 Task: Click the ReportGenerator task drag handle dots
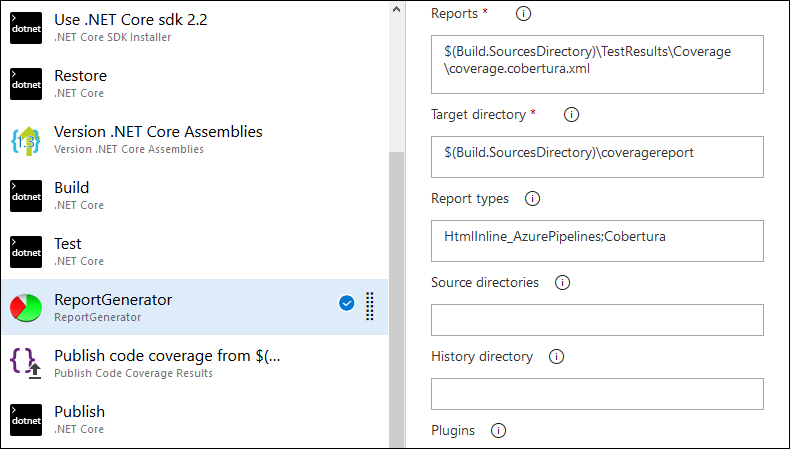coord(370,306)
